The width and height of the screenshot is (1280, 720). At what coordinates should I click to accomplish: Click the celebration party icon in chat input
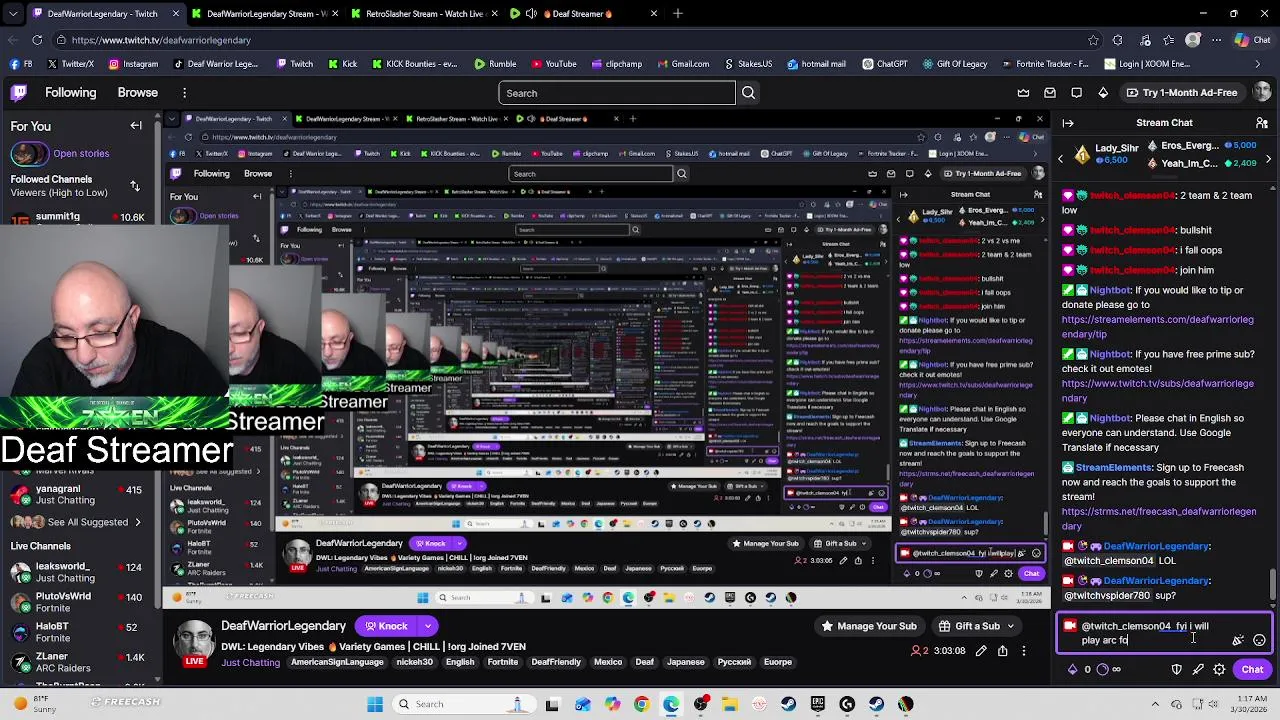[1238, 640]
